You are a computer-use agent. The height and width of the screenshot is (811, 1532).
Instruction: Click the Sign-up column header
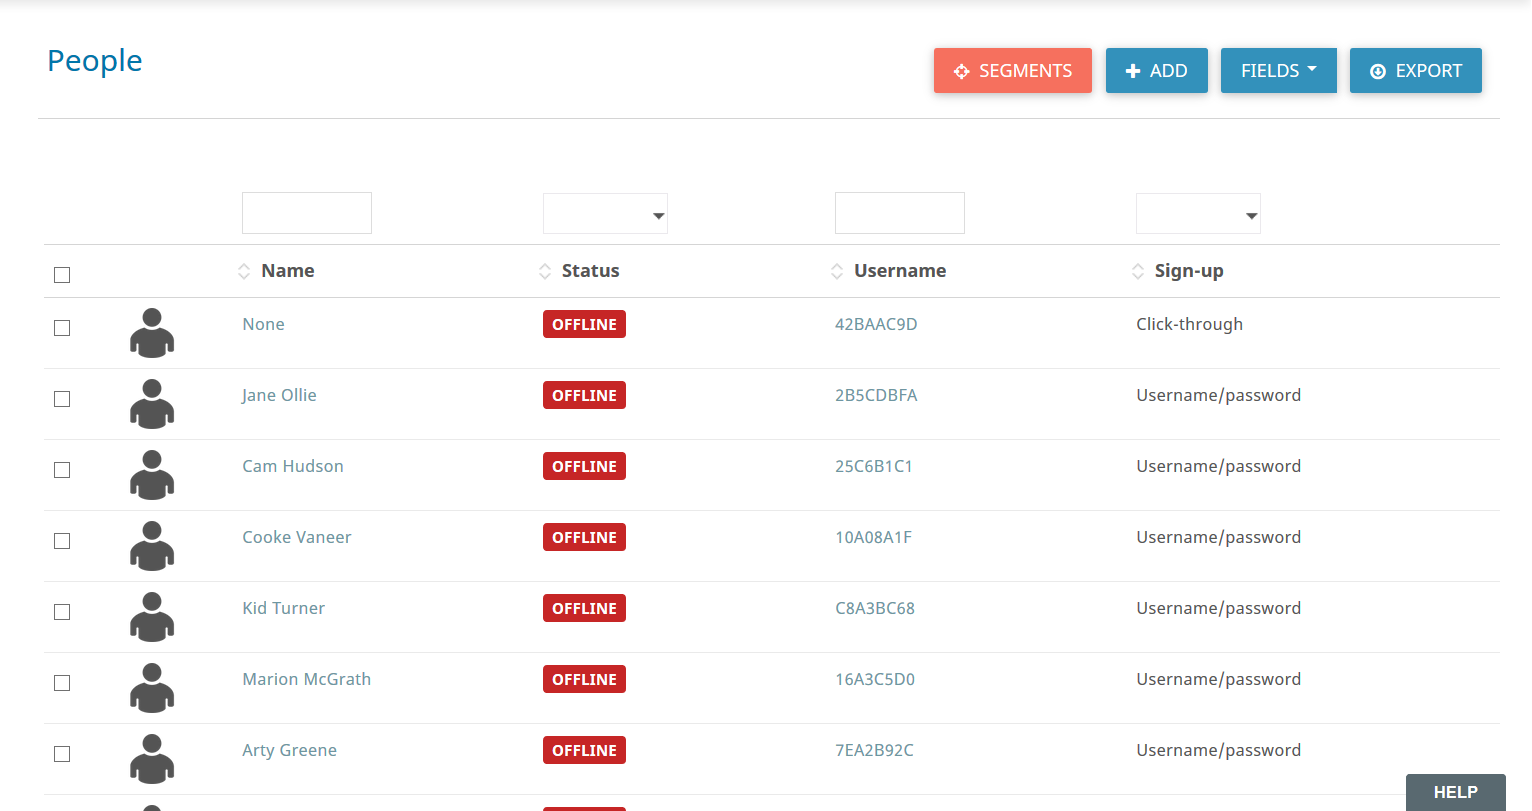point(1189,271)
